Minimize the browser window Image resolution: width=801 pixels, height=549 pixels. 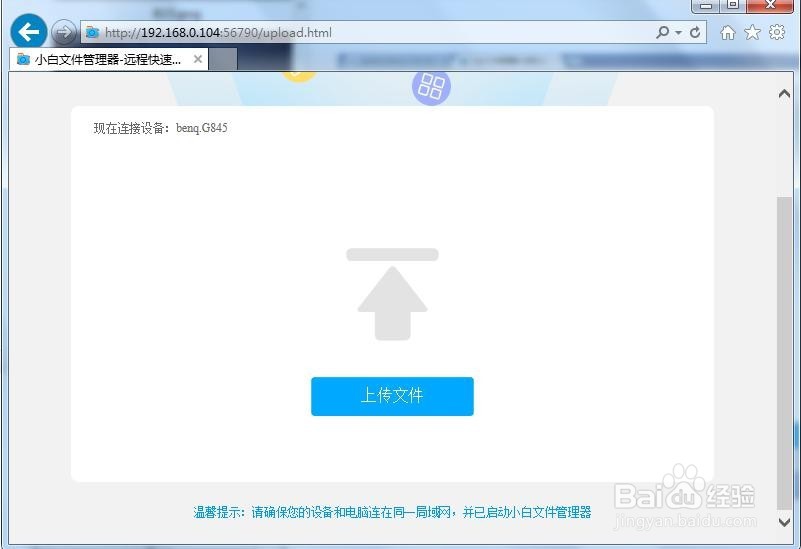click(706, 6)
